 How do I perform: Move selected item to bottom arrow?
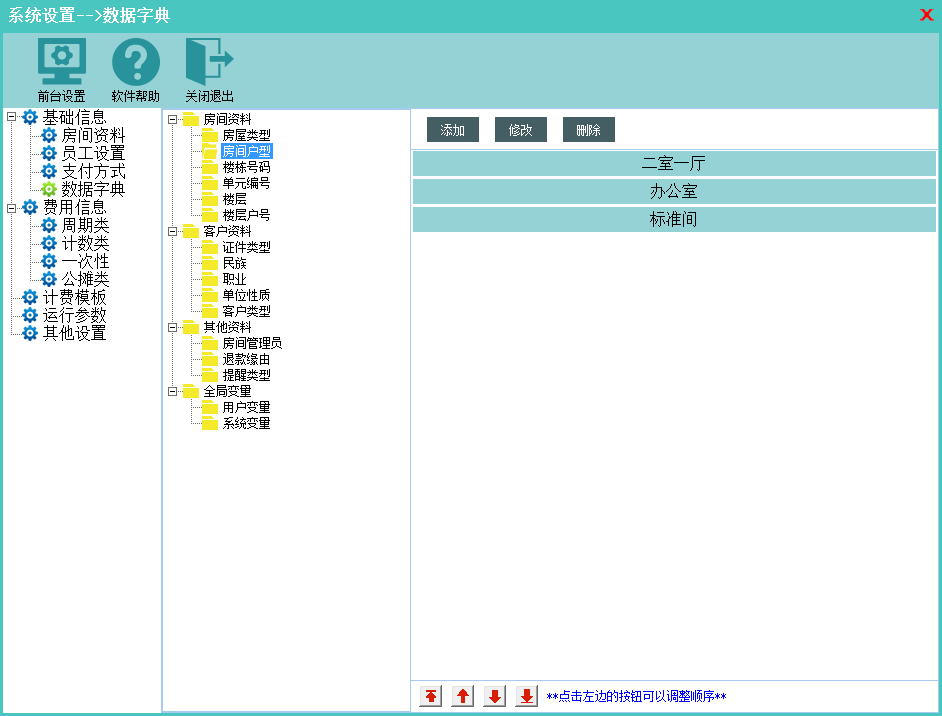pyautogui.click(x=527, y=696)
